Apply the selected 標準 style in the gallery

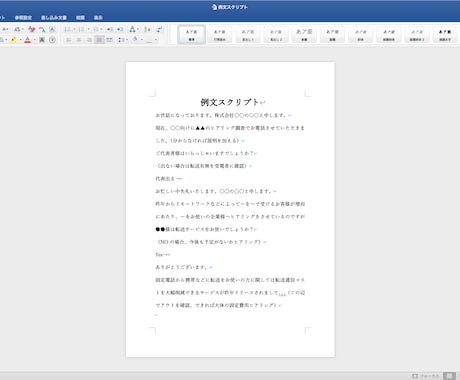click(x=191, y=35)
